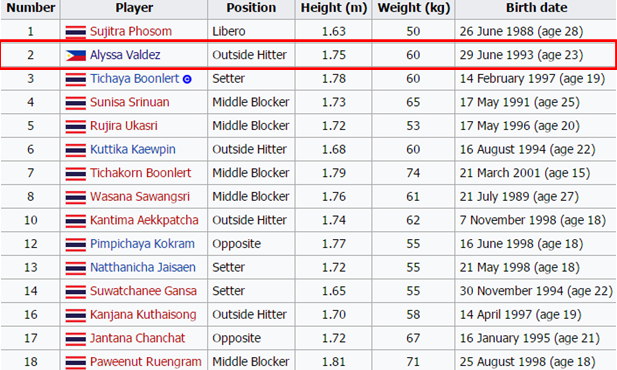Click the red link Sujitra Phosom
617x370 pixels.
pyautogui.click(x=131, y=31)
